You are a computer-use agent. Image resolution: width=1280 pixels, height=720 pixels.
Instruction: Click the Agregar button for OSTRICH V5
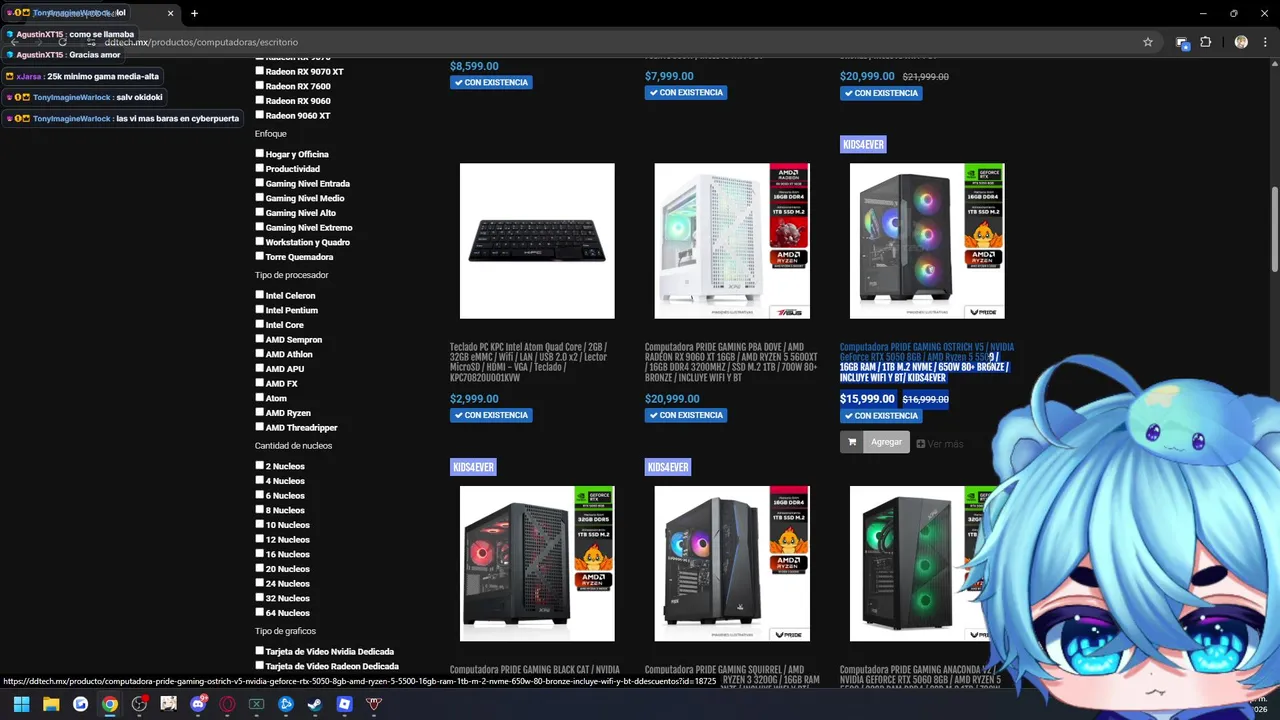click(886, 442)
